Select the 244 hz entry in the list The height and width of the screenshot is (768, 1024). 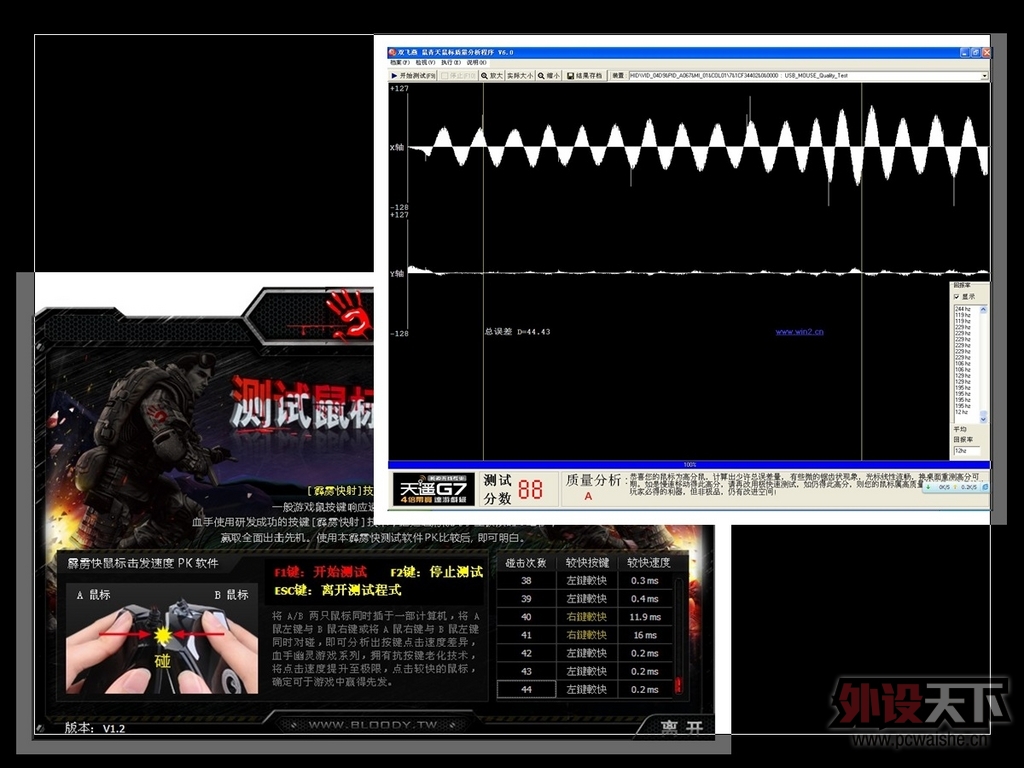(x=965, y=309)
